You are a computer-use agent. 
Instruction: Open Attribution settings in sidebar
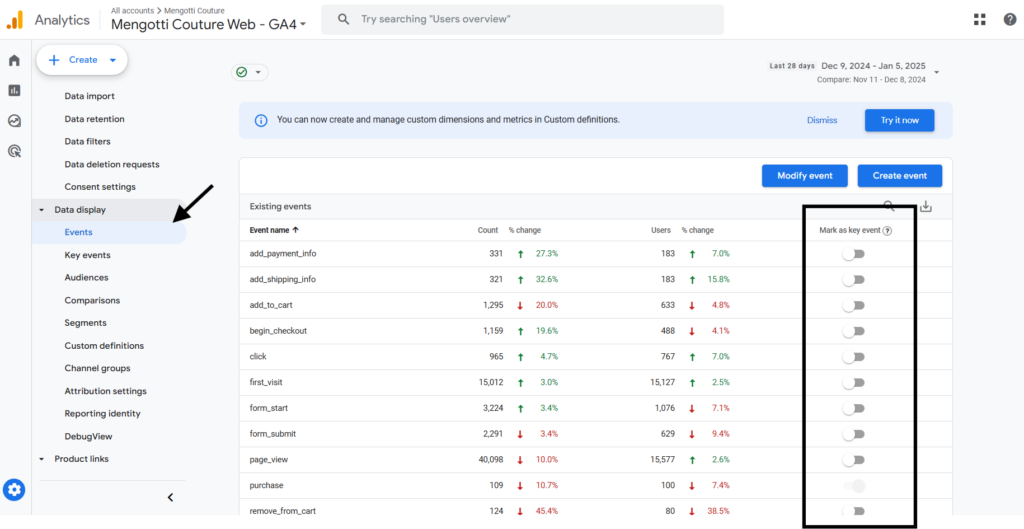105,391
